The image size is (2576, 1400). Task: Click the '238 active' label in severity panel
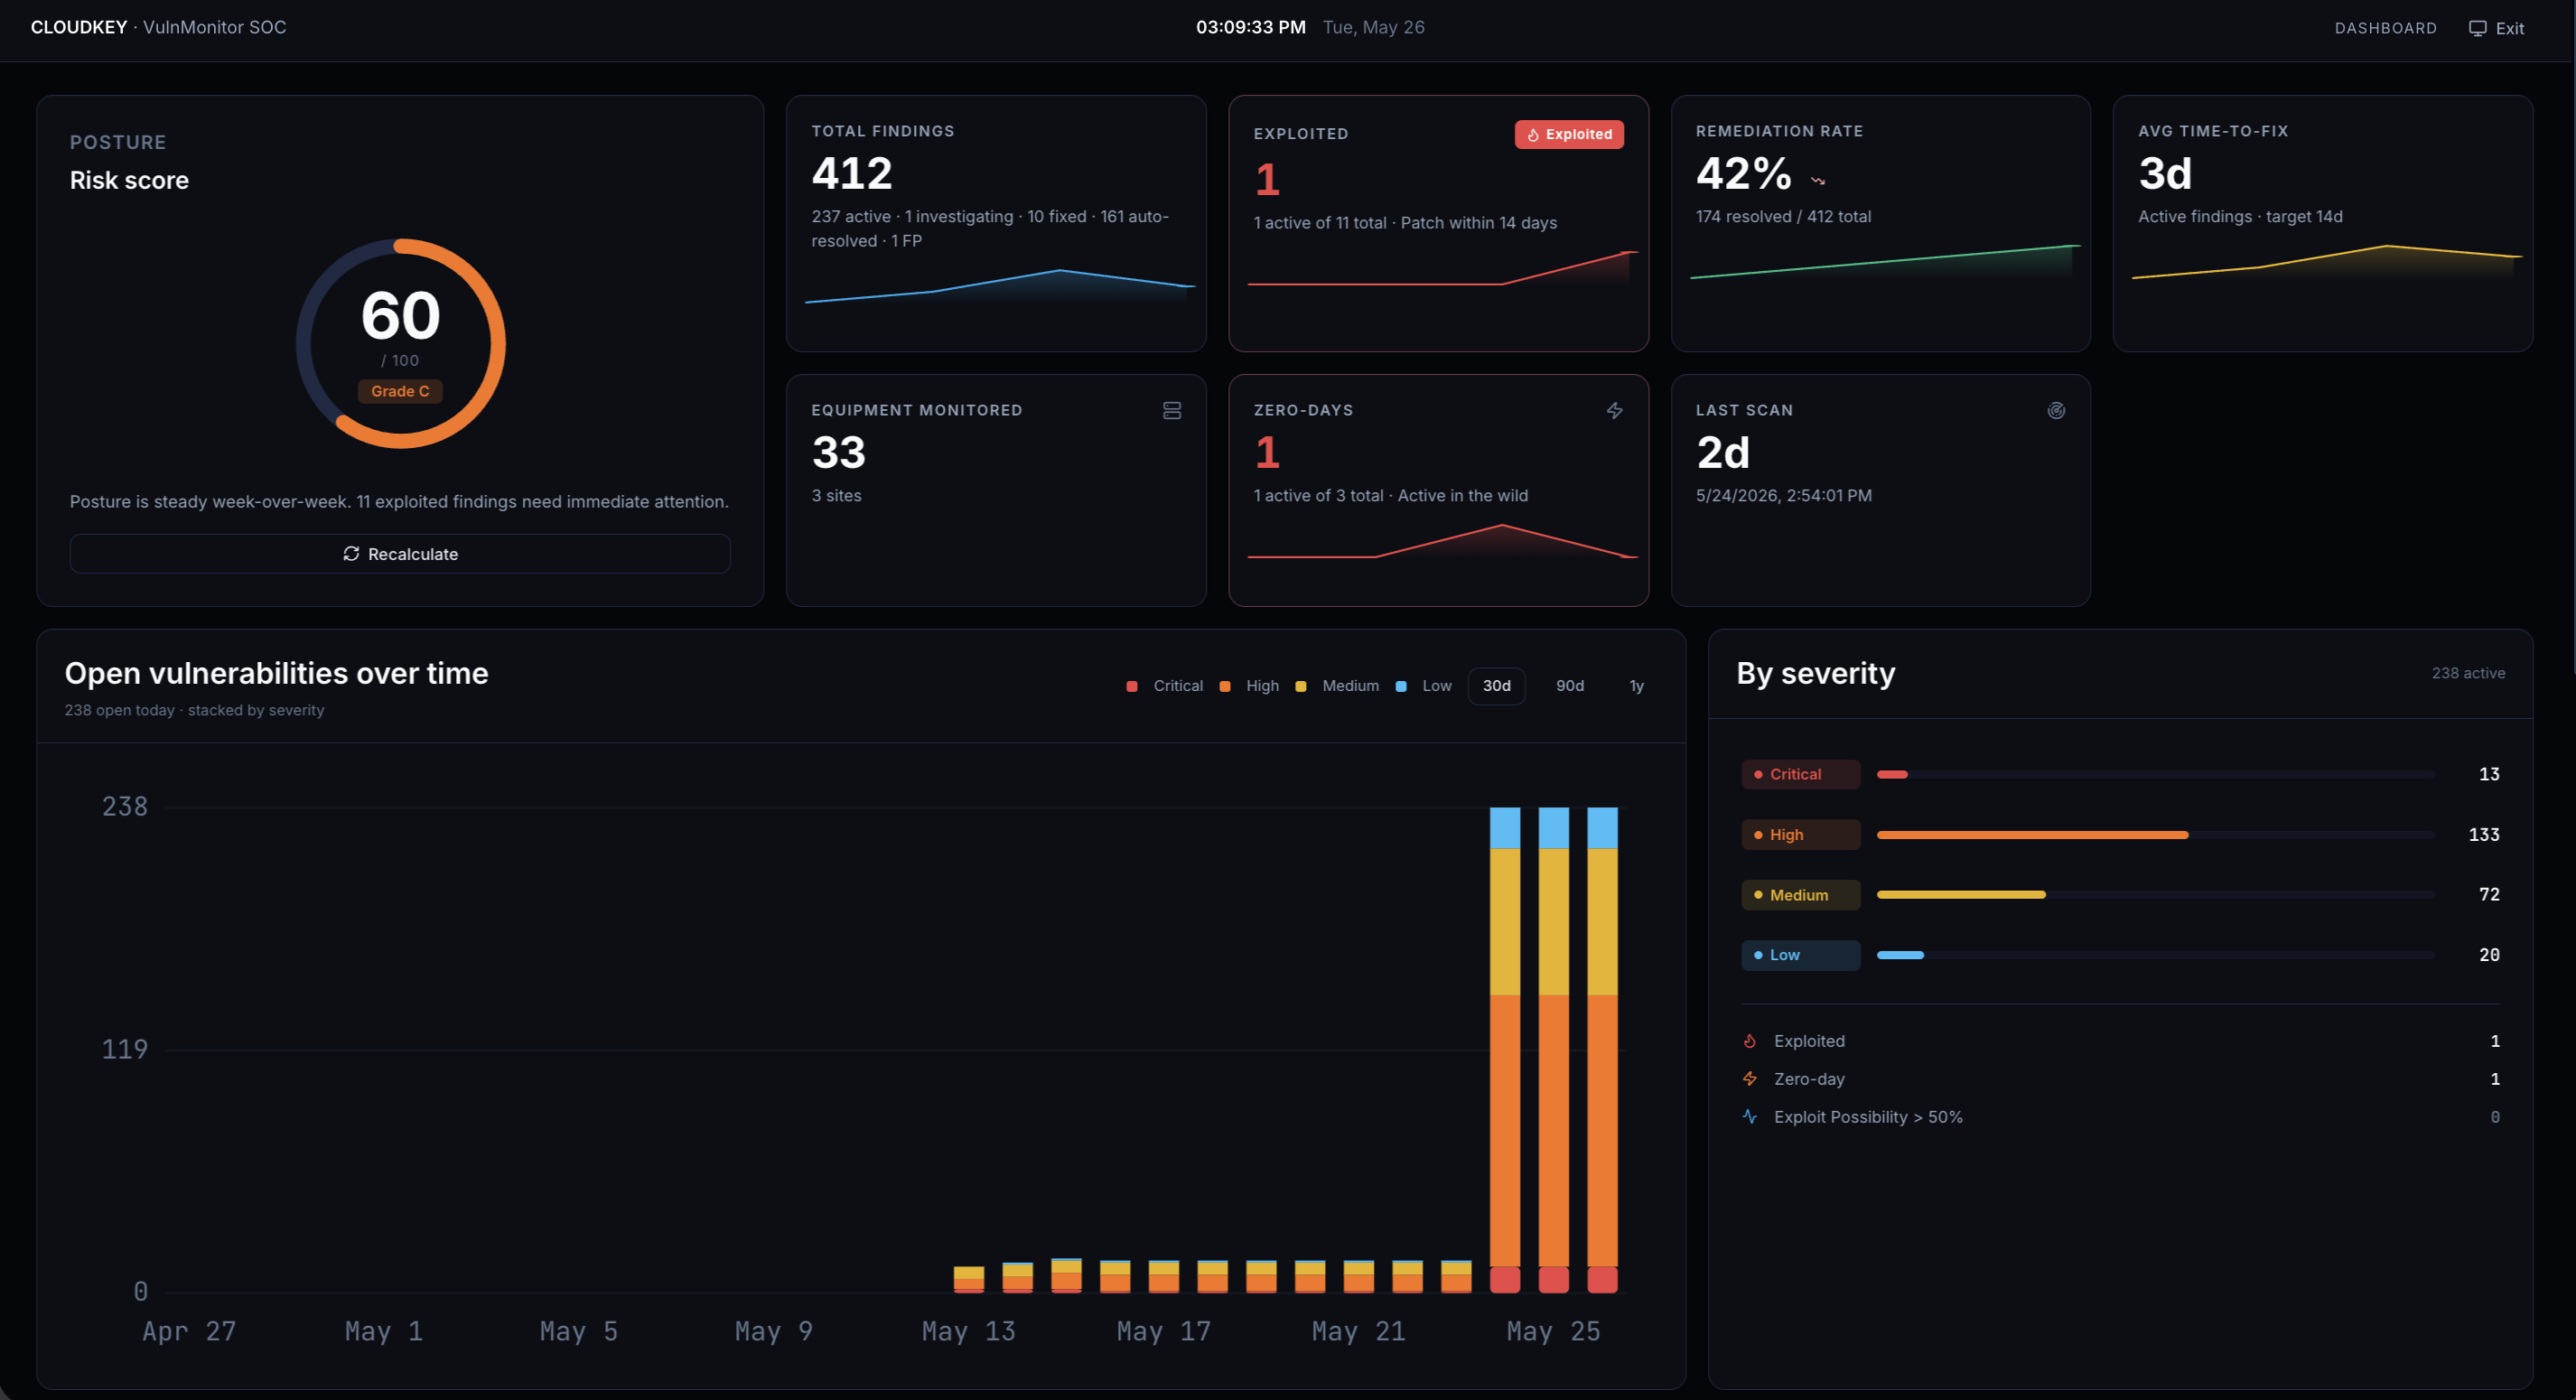(2468, 674)
